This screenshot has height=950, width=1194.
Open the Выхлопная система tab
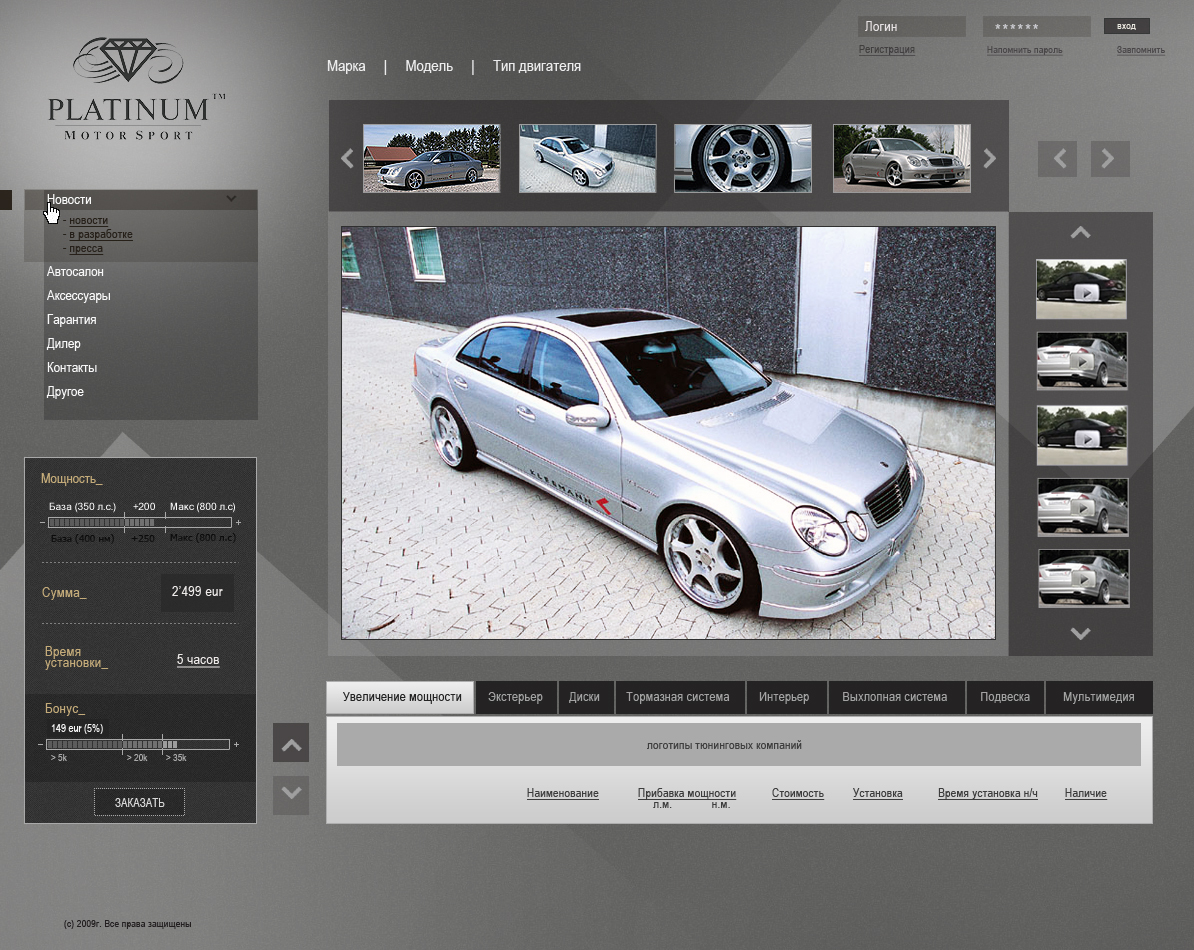pos(894,697)
